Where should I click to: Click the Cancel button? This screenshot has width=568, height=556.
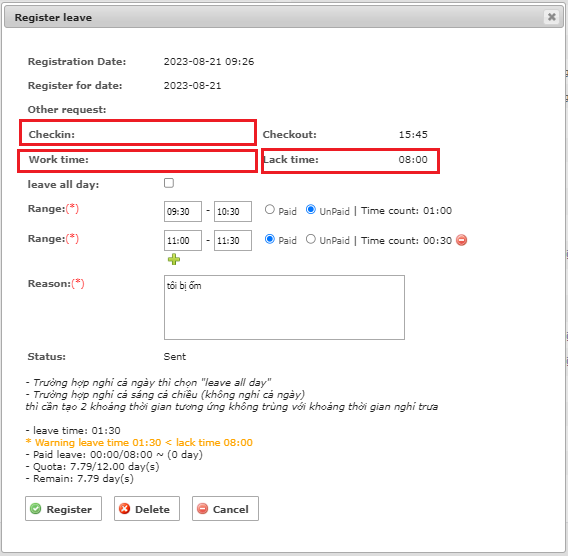point(225,509)
